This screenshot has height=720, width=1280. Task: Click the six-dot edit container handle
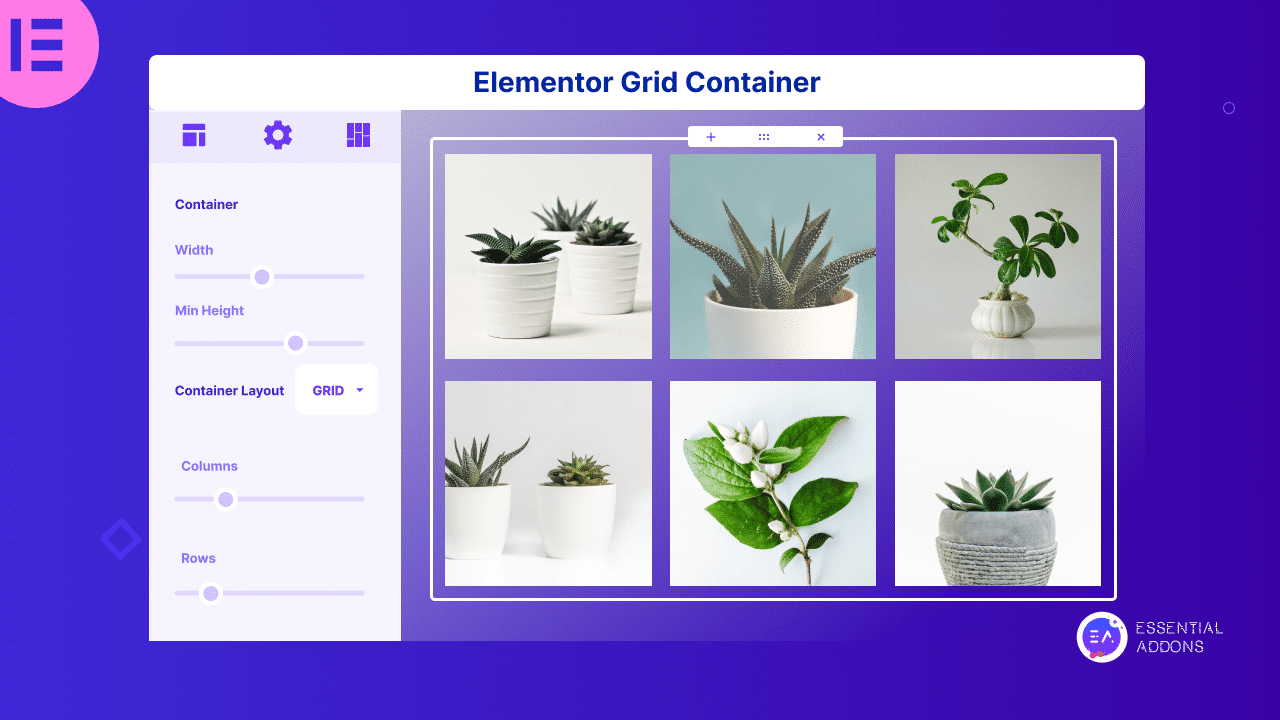pos(764,137)
